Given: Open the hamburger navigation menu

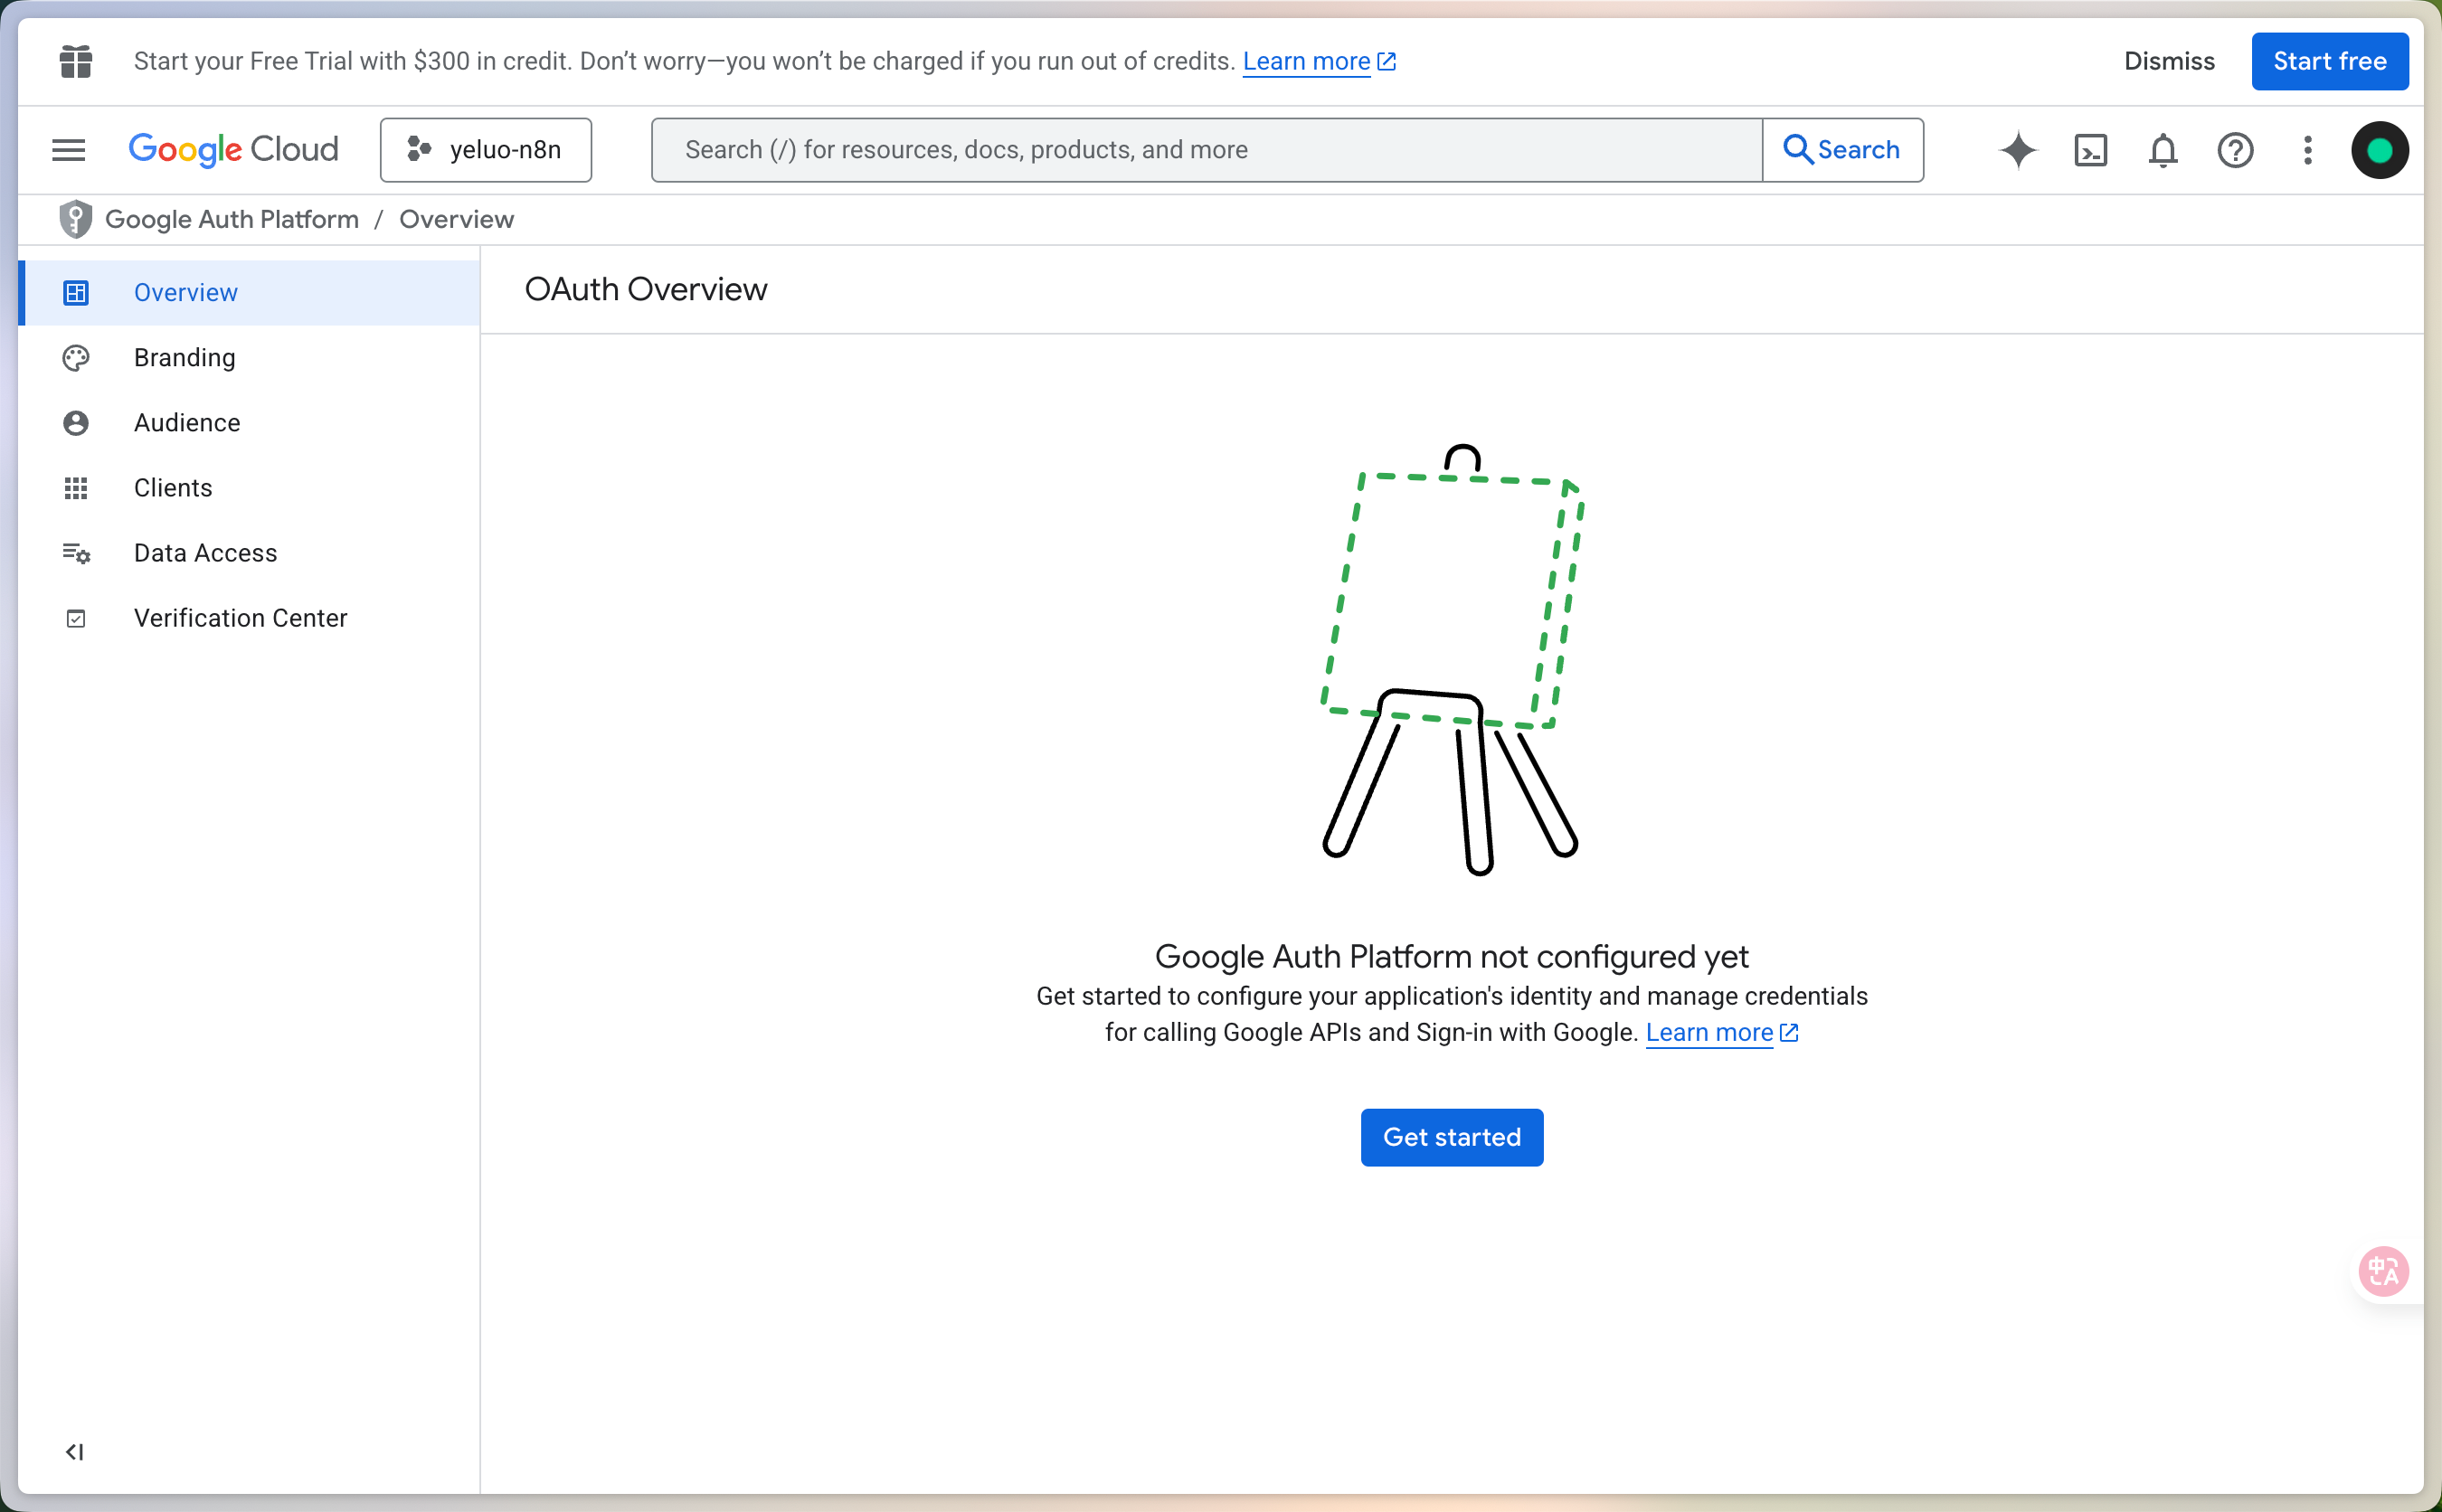Looking at the screenshot, I should (x=68, y=150).
